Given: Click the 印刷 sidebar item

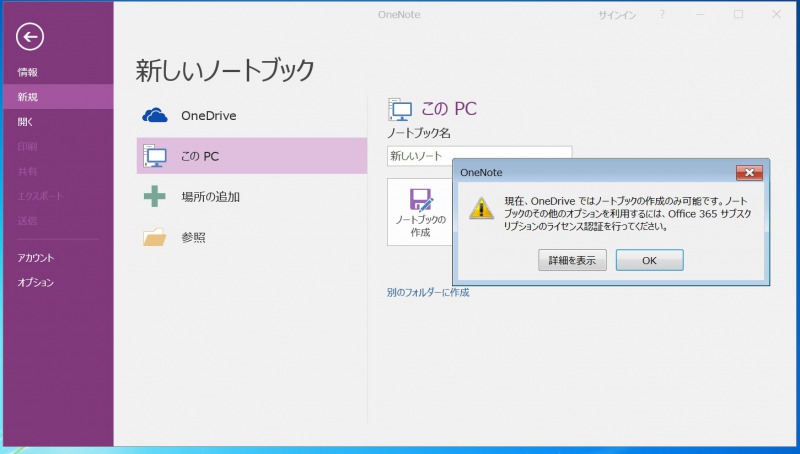Looking at the screenshot, I should pyautogui.click(x=28, y=147).
